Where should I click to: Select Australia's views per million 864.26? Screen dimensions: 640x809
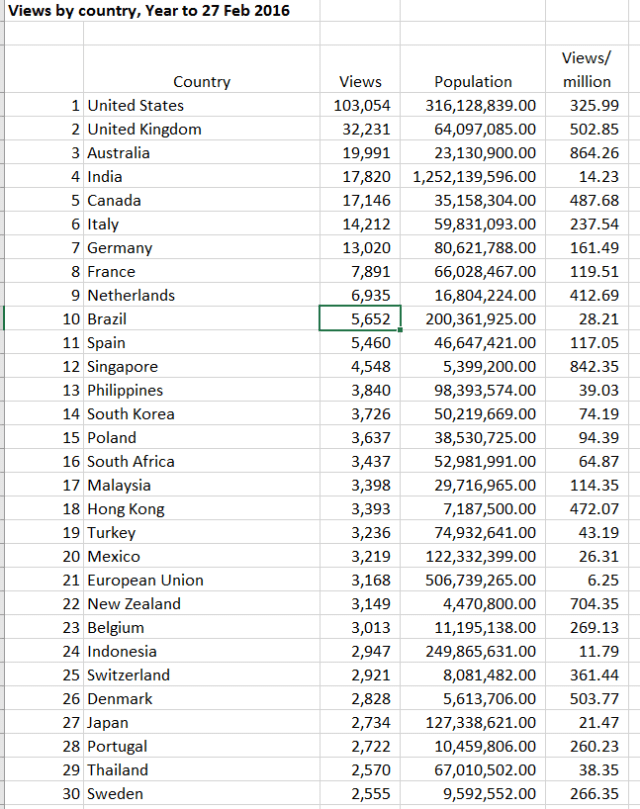[x=592, y=153]
